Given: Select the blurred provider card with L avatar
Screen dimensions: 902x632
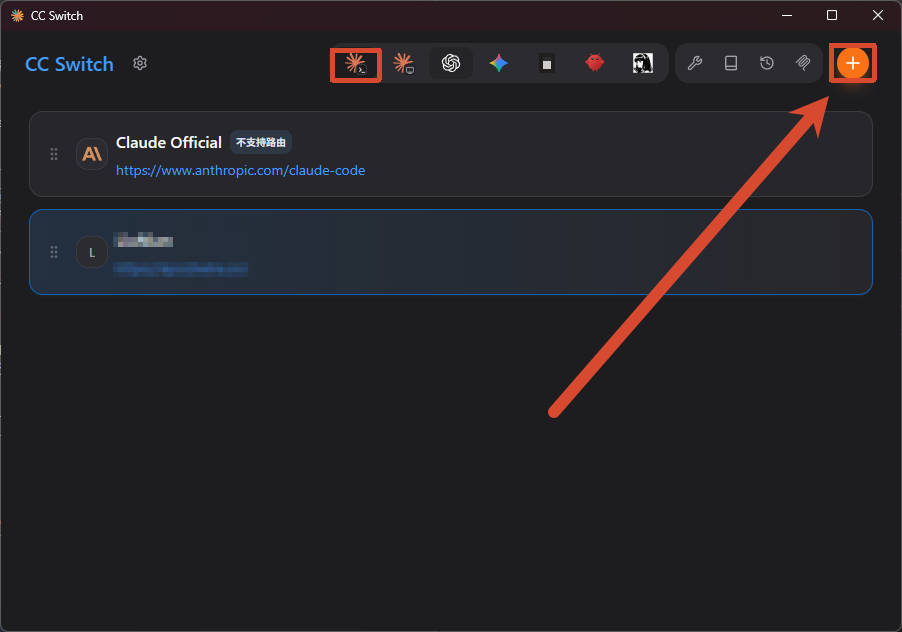Looking at the screenshot, I should point(451,252).
